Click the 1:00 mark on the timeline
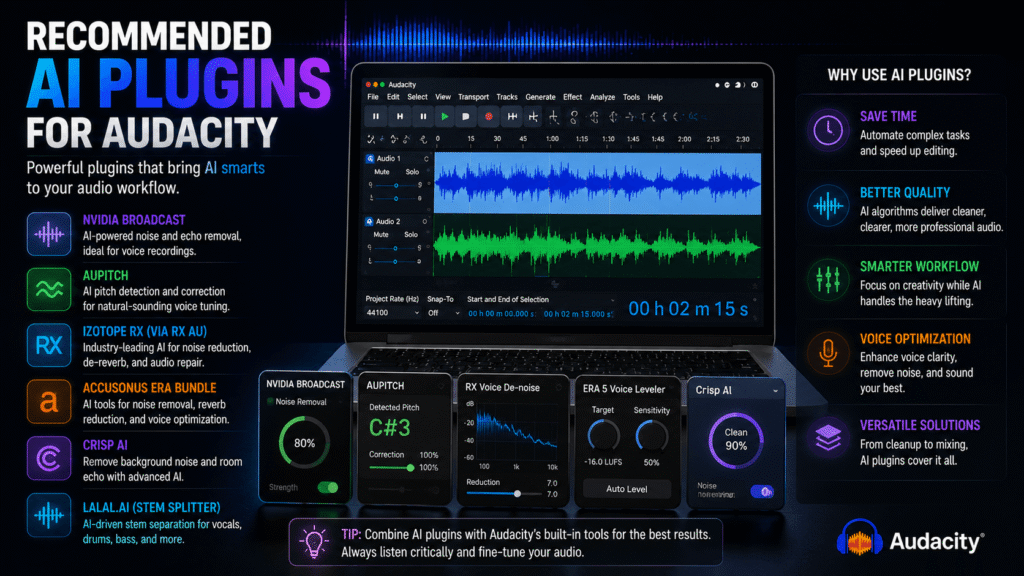 click(x=552, y=139)
